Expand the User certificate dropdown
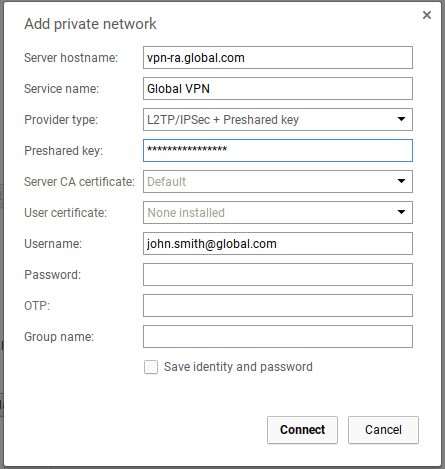 click(278, 212)
